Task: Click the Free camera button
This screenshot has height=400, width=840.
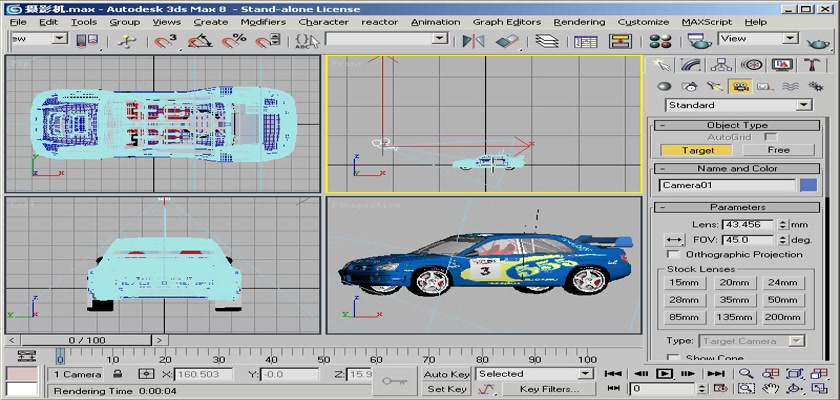Action: tap(778, 150)
